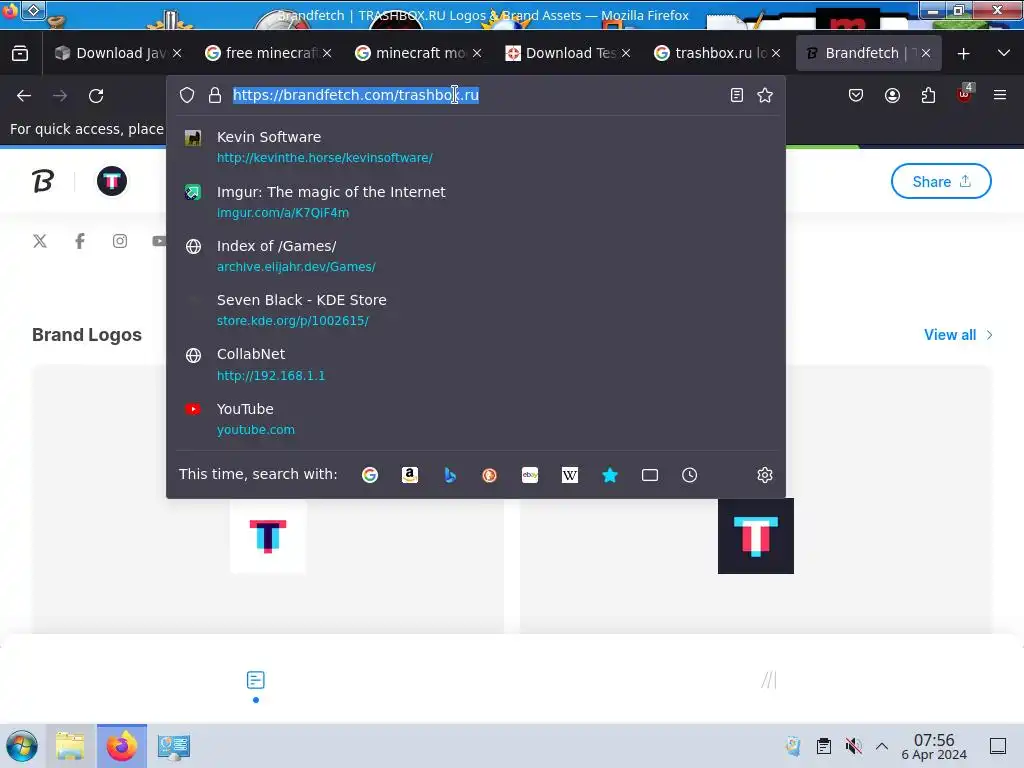This screenshot has height=768, width=1024.
Task: Reload the current page
Action: pos(96,96)
